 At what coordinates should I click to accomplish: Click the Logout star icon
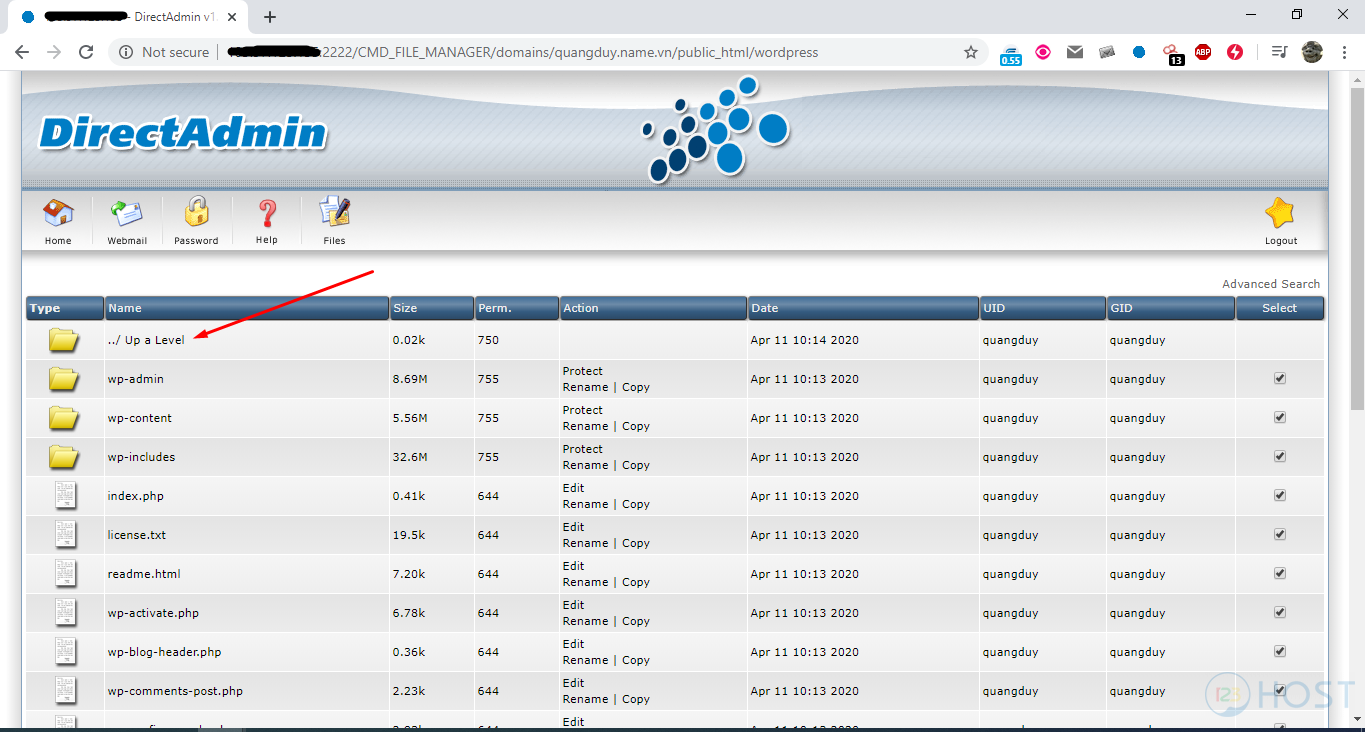pyautogui.click(x=1280, y=213)
